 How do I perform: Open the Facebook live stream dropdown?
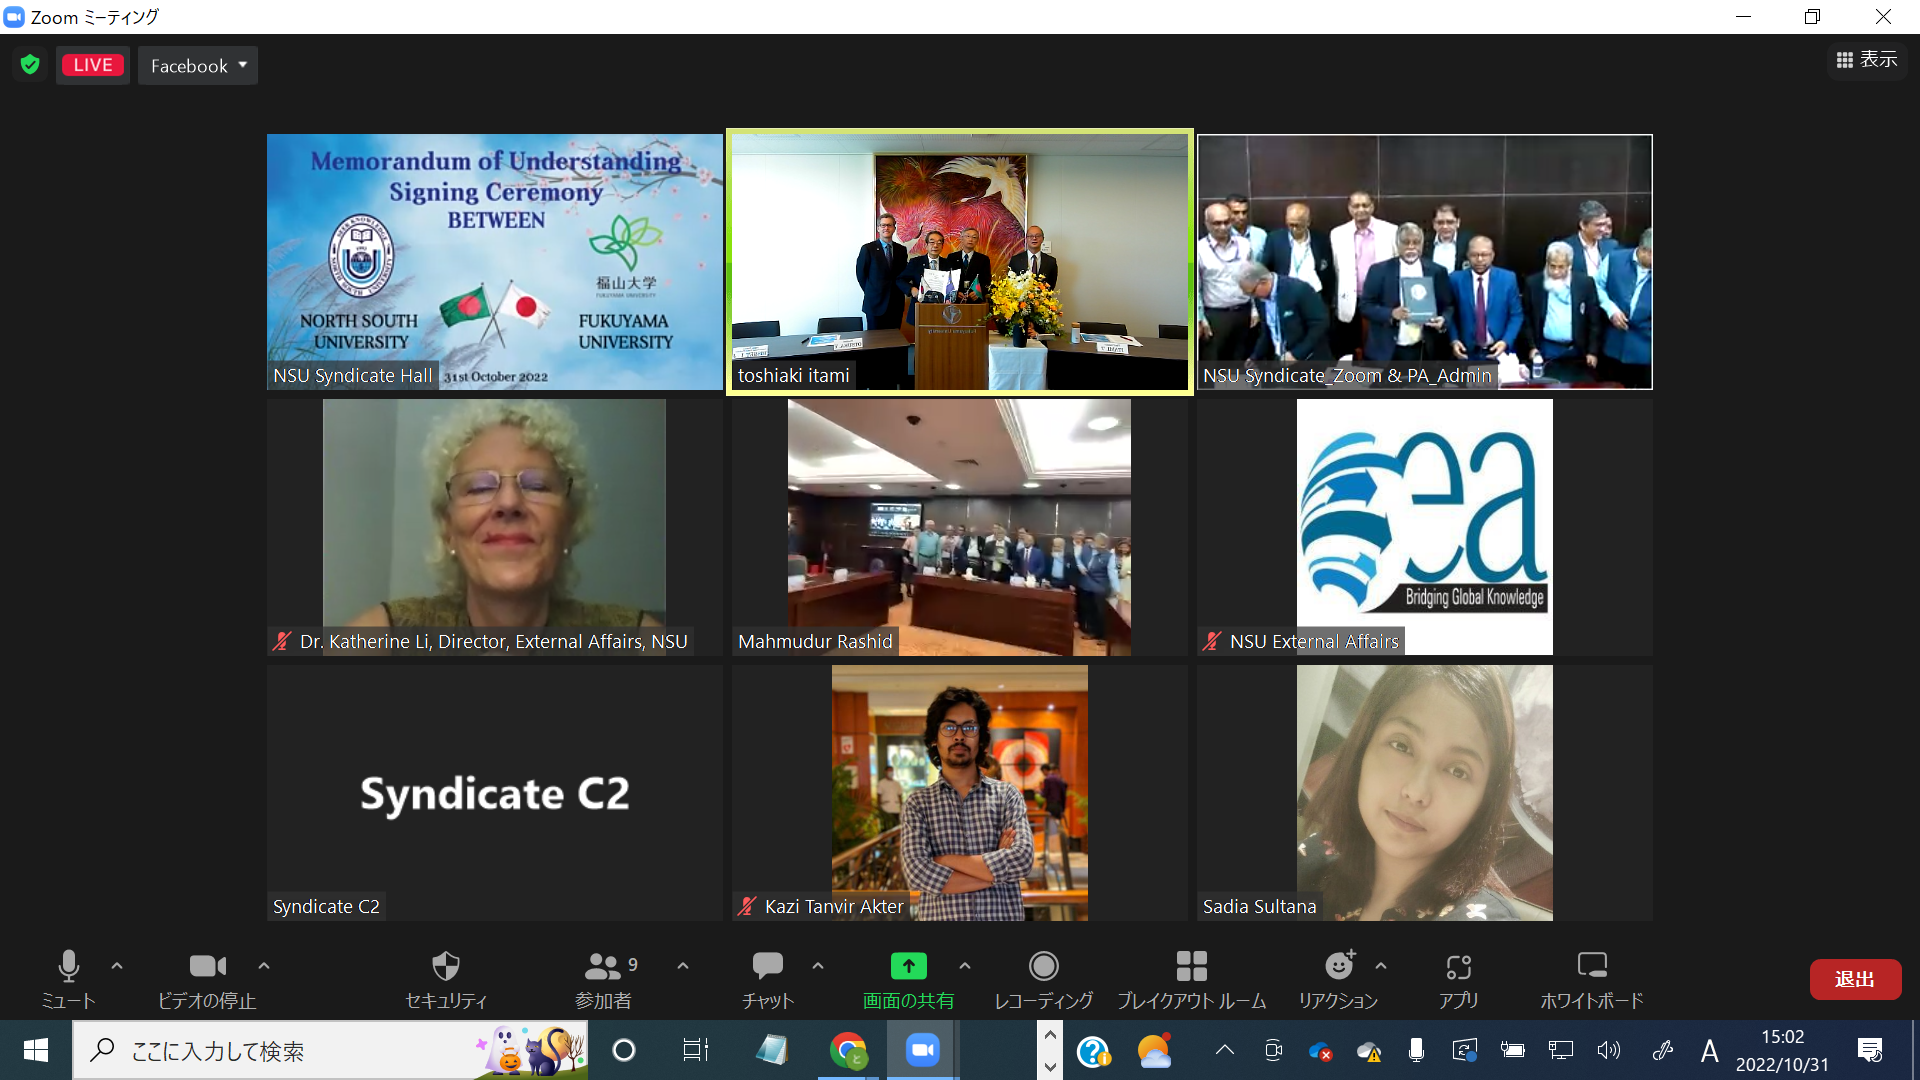tap(198, 66)
